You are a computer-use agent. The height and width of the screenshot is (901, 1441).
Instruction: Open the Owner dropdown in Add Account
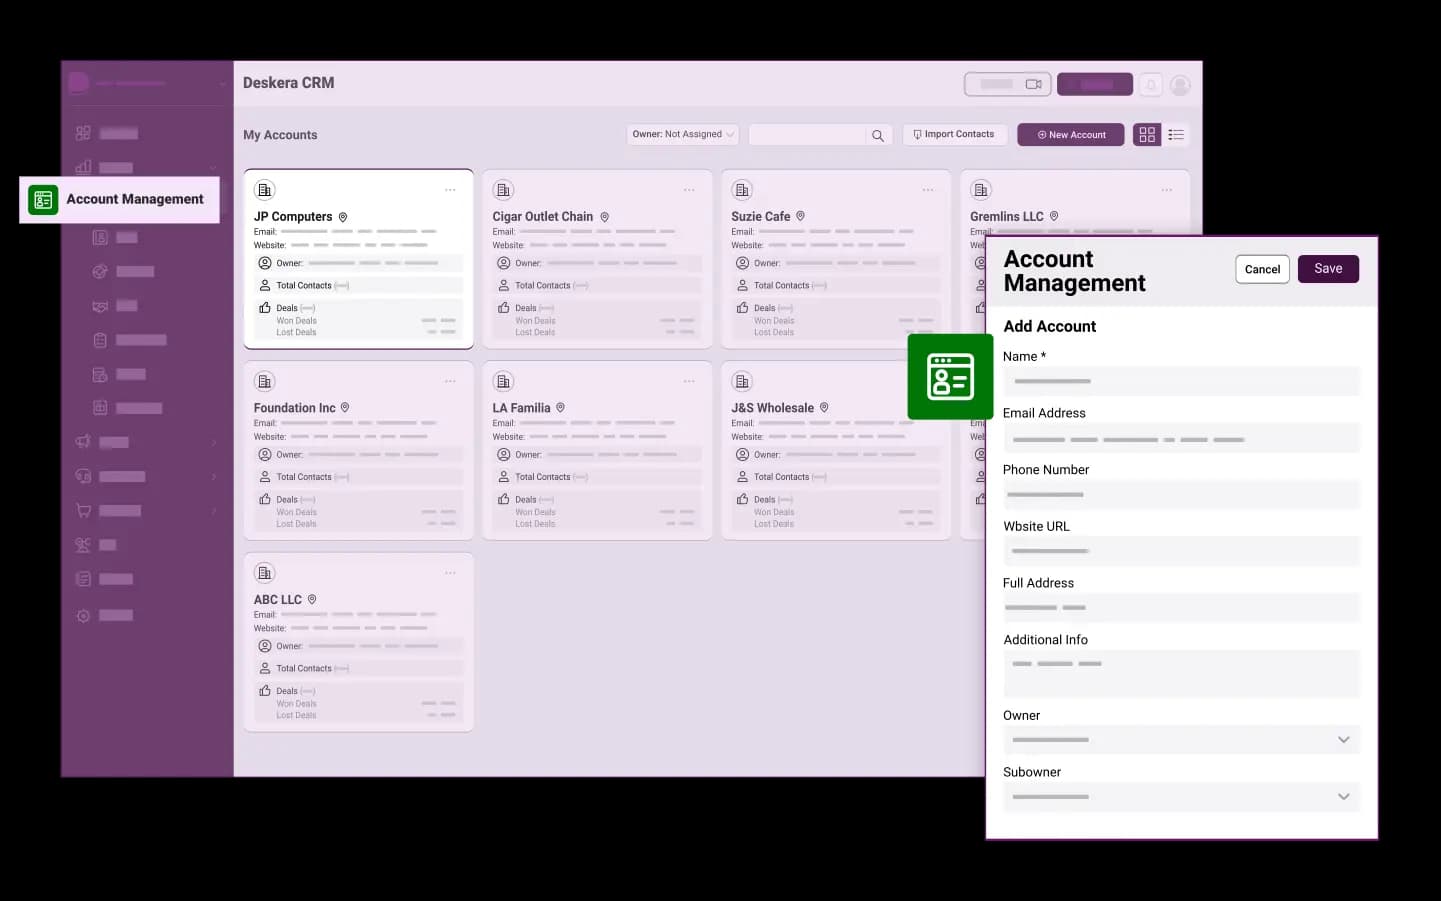point(1182,740)
